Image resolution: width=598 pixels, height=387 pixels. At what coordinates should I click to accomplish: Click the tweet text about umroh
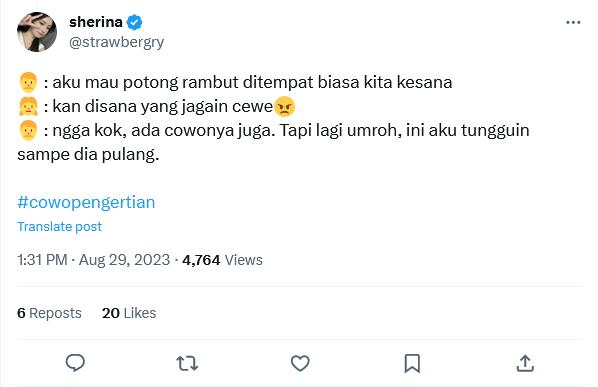273,142
